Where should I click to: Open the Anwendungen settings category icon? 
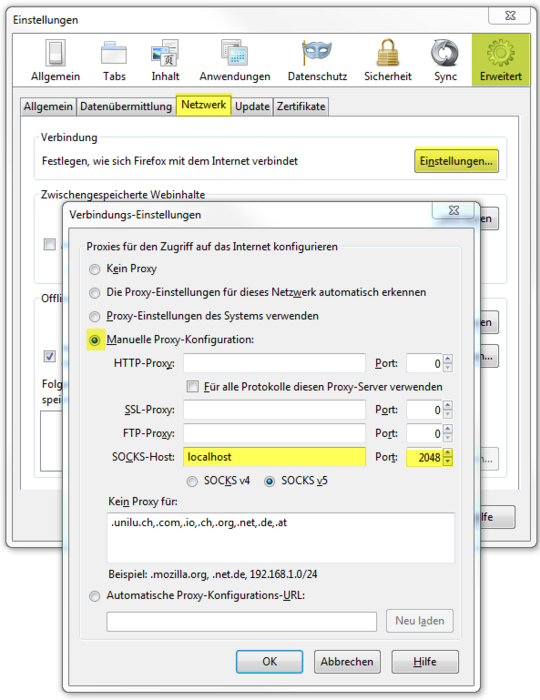tap(235, 54)
